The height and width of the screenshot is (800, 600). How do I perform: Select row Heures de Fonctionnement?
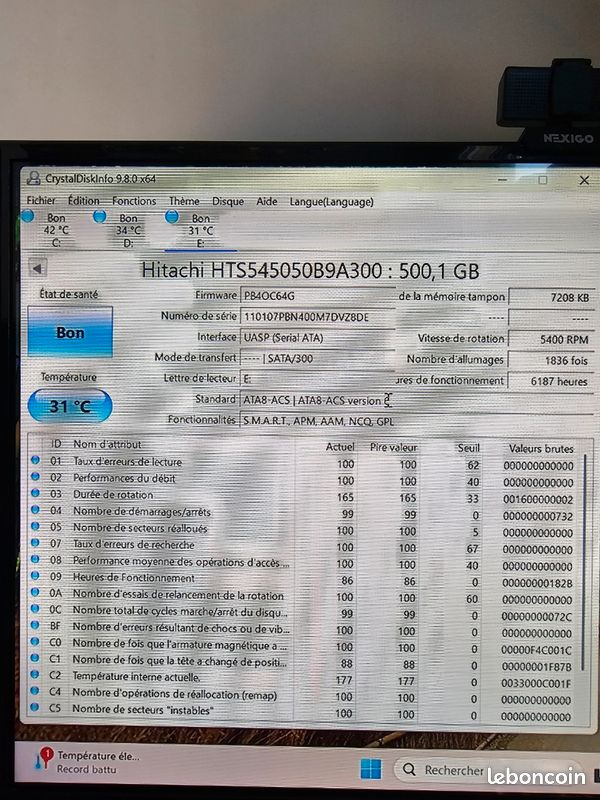(x=304, y=580)
